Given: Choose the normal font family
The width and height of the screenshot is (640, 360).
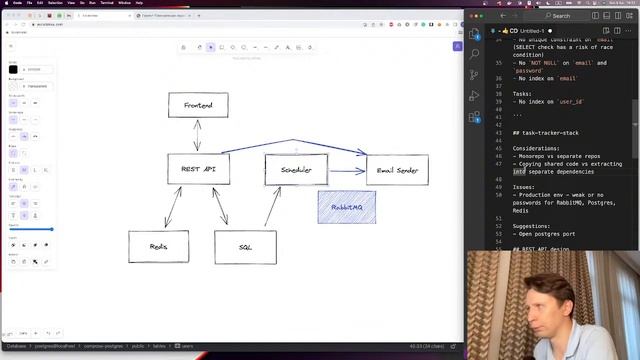Looking at the screenshot, I should pyautogui.click(x=24, y=187).
